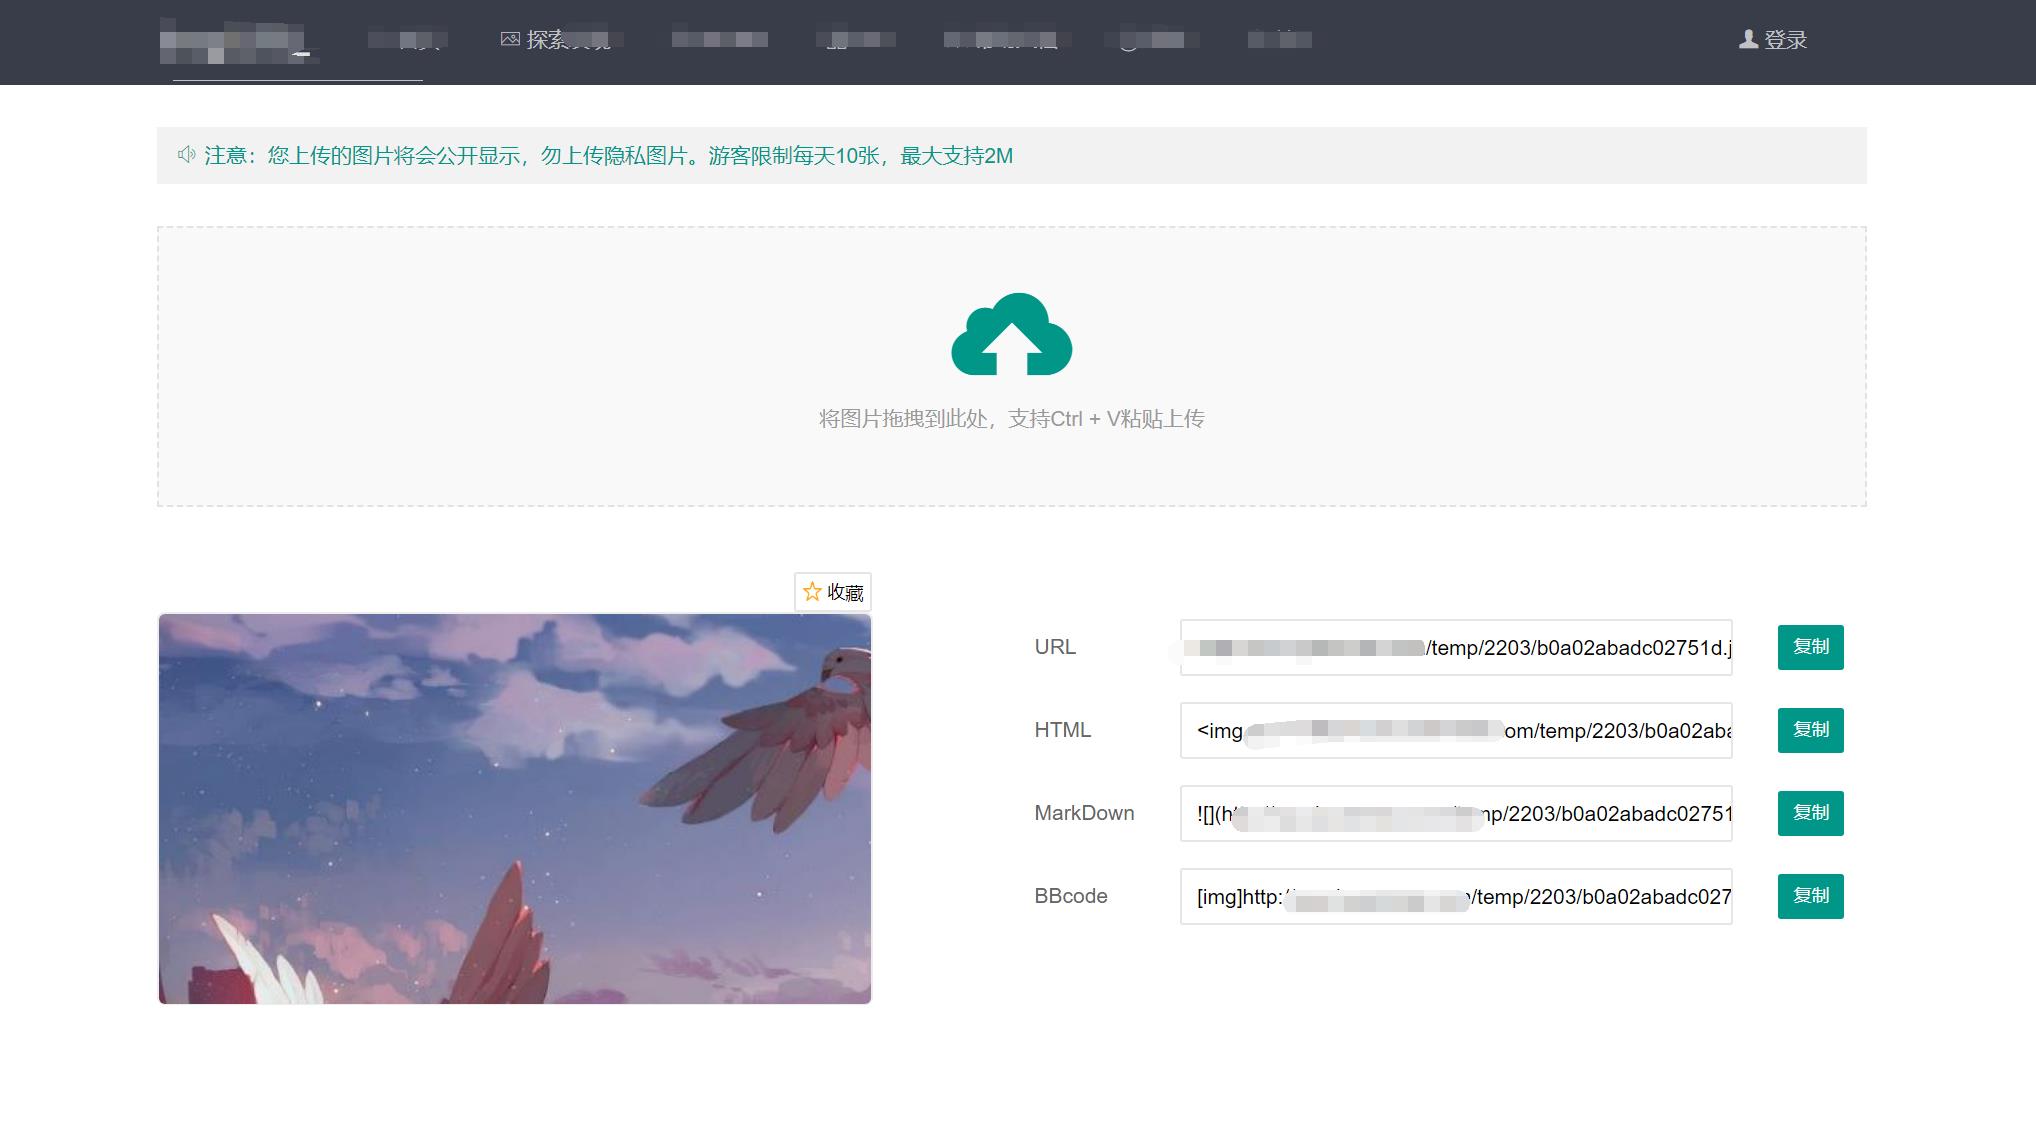The image size is (2036, 1132).
Task: Select the HTML embed code field
Action: pos(1455,730)
